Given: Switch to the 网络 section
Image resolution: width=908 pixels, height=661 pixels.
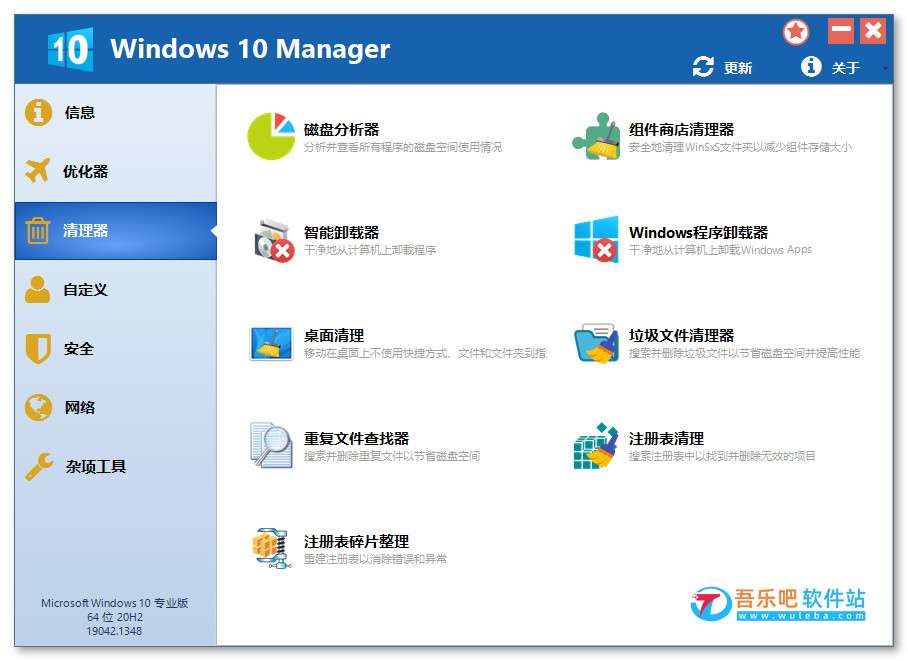Looking at the screenshot, I should coord(116,407).
